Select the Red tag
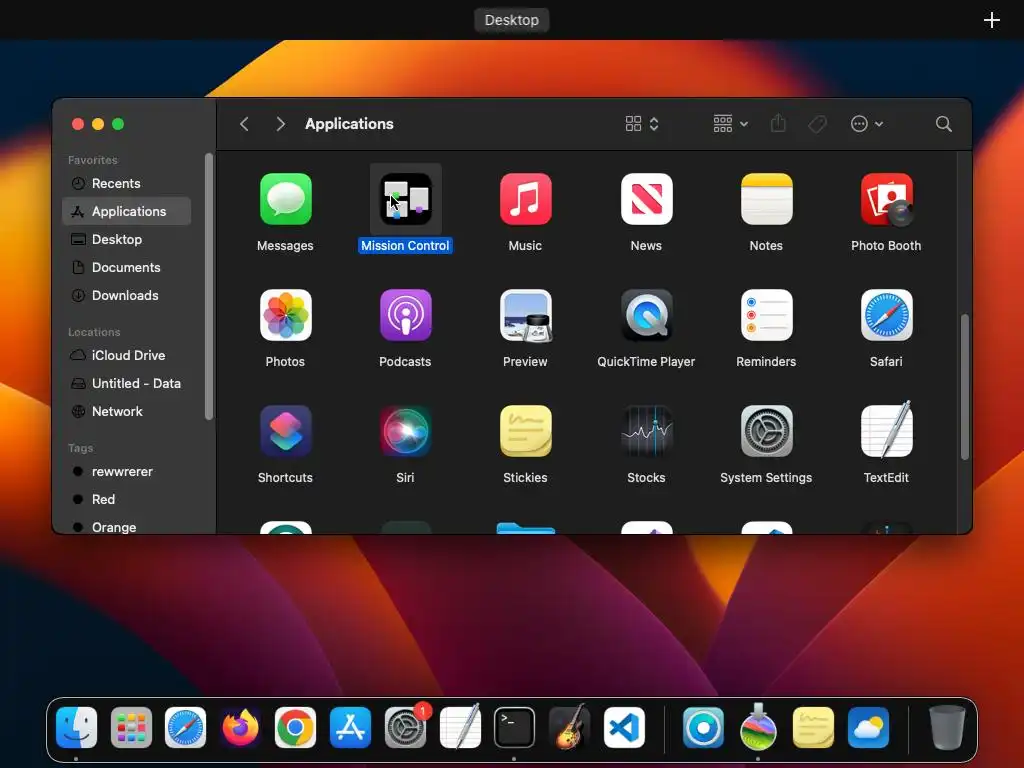Screen dimensions: 1024x768 point(127,500)
